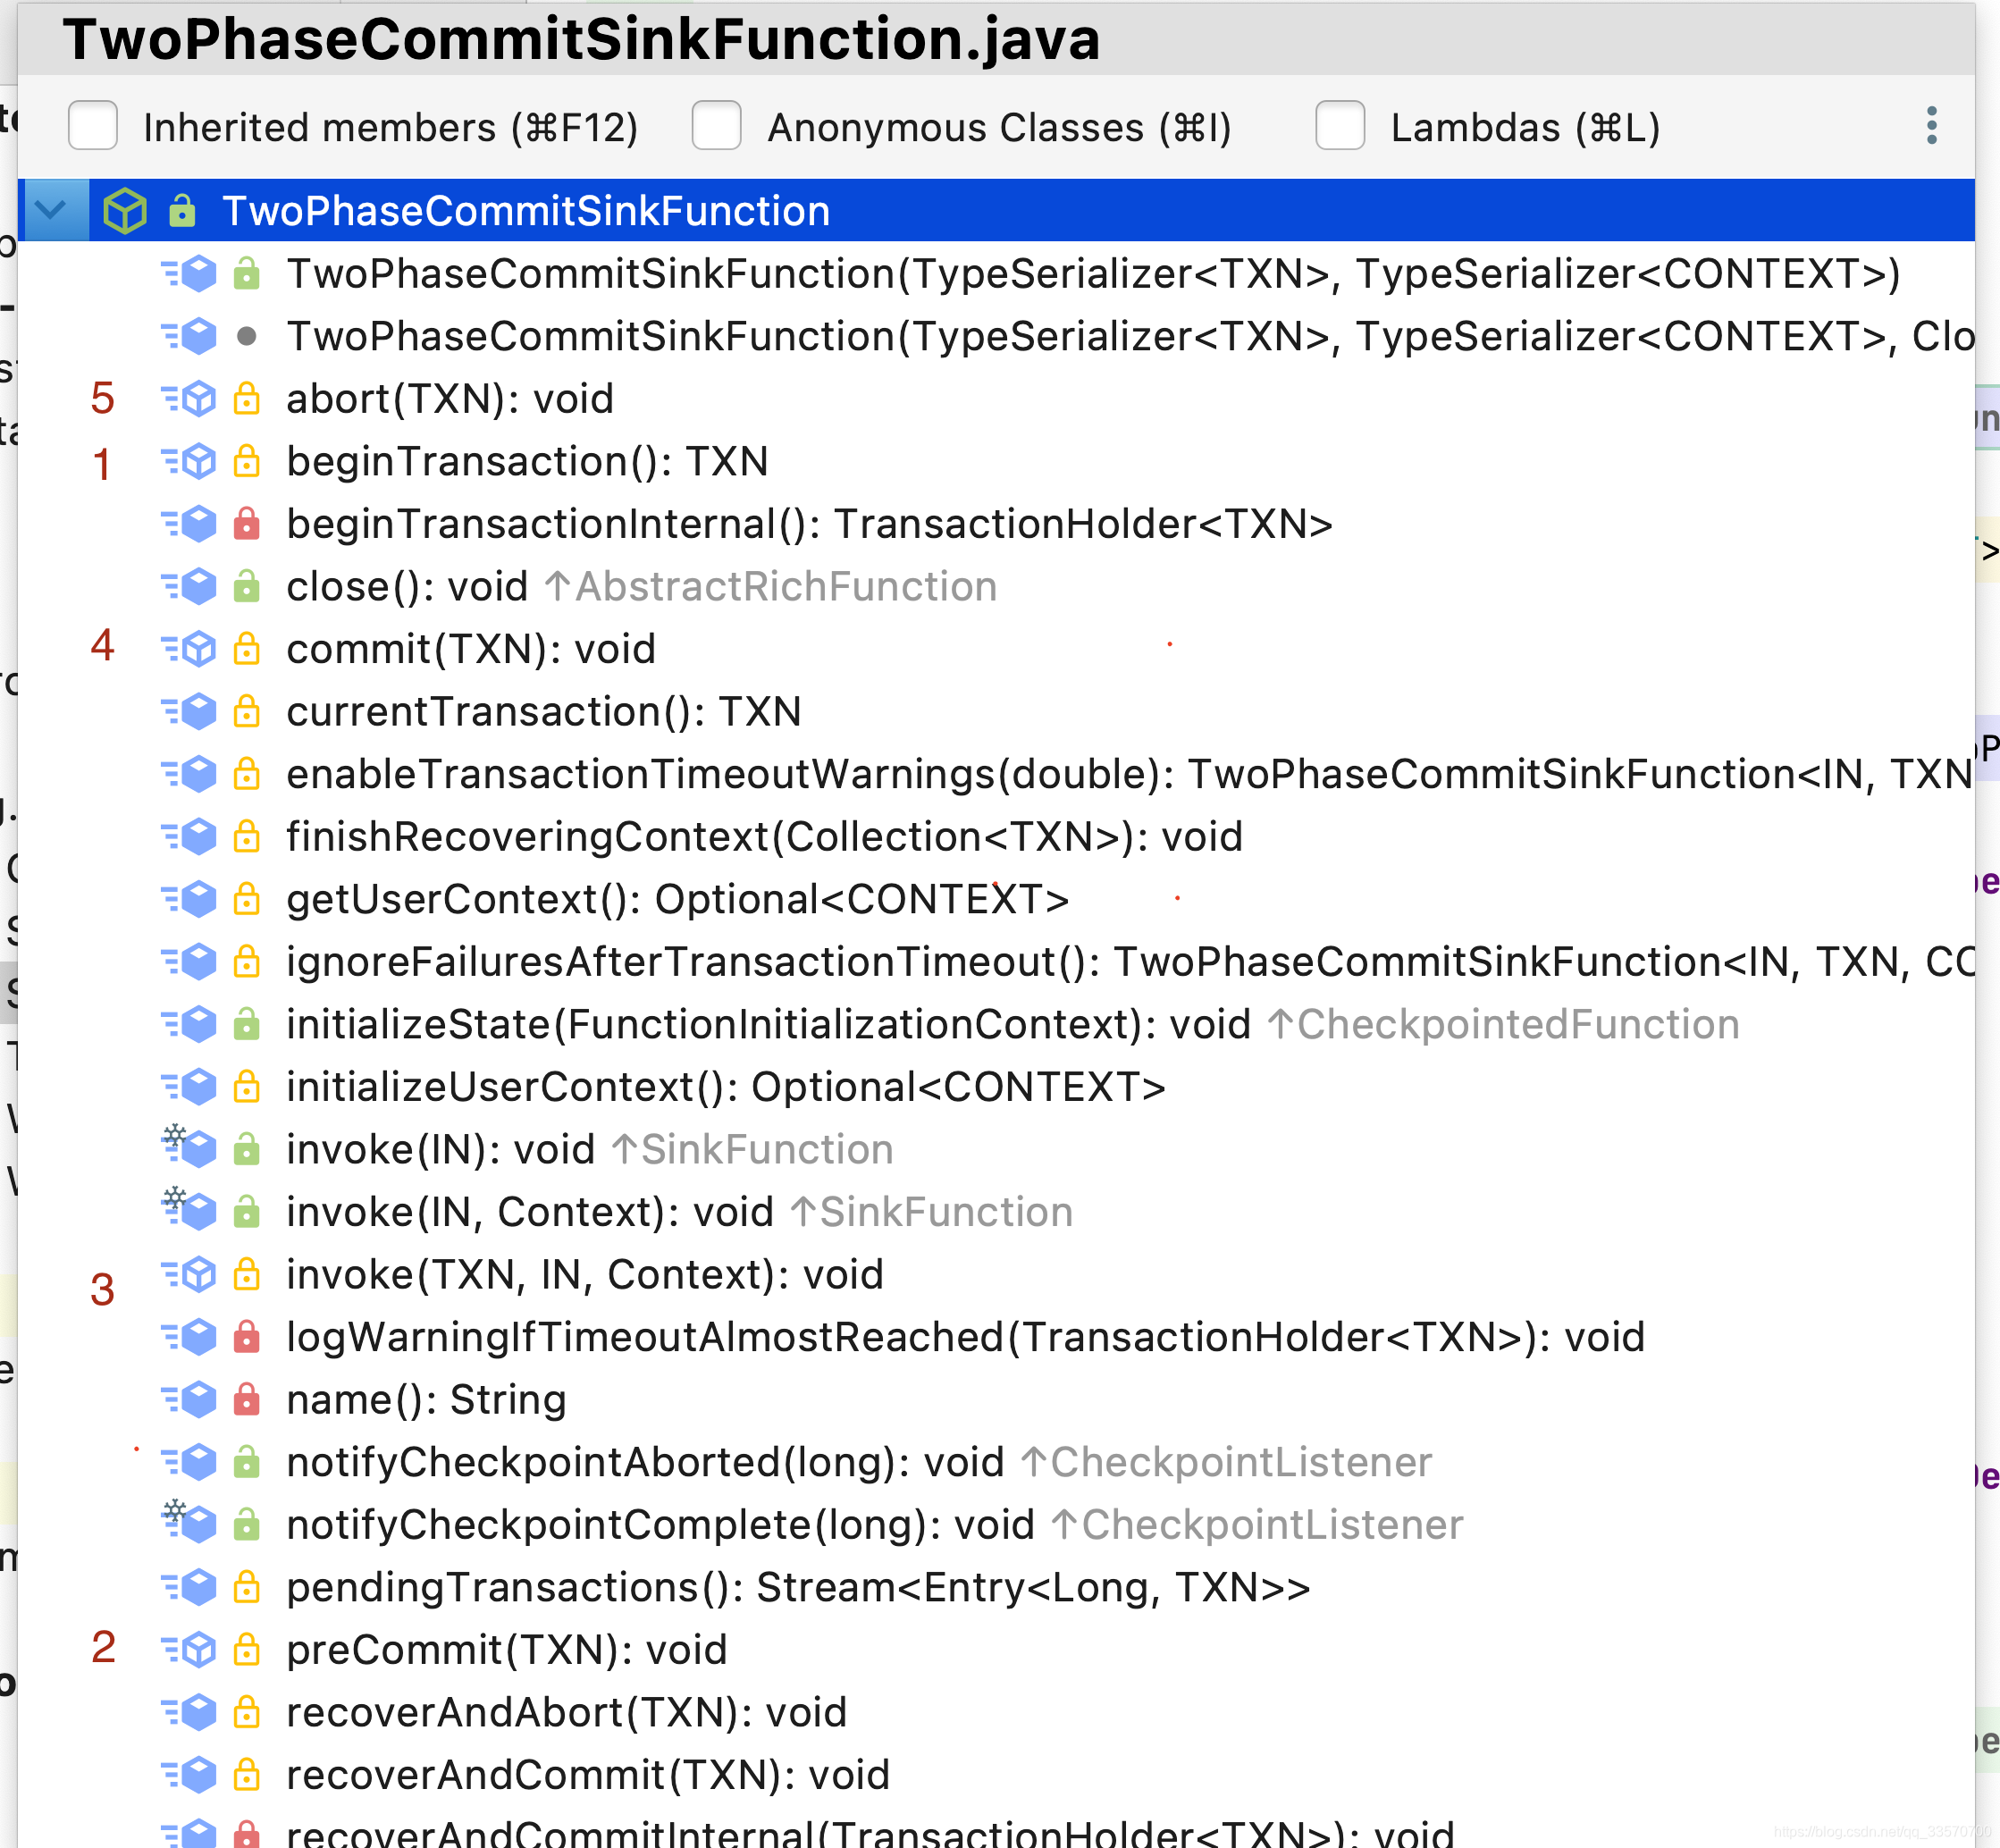The height and width of the screenshot is (1848, 2000).
Task: Click final method icon for invoke(IN, Context)
Action: tap(190, 1209)
